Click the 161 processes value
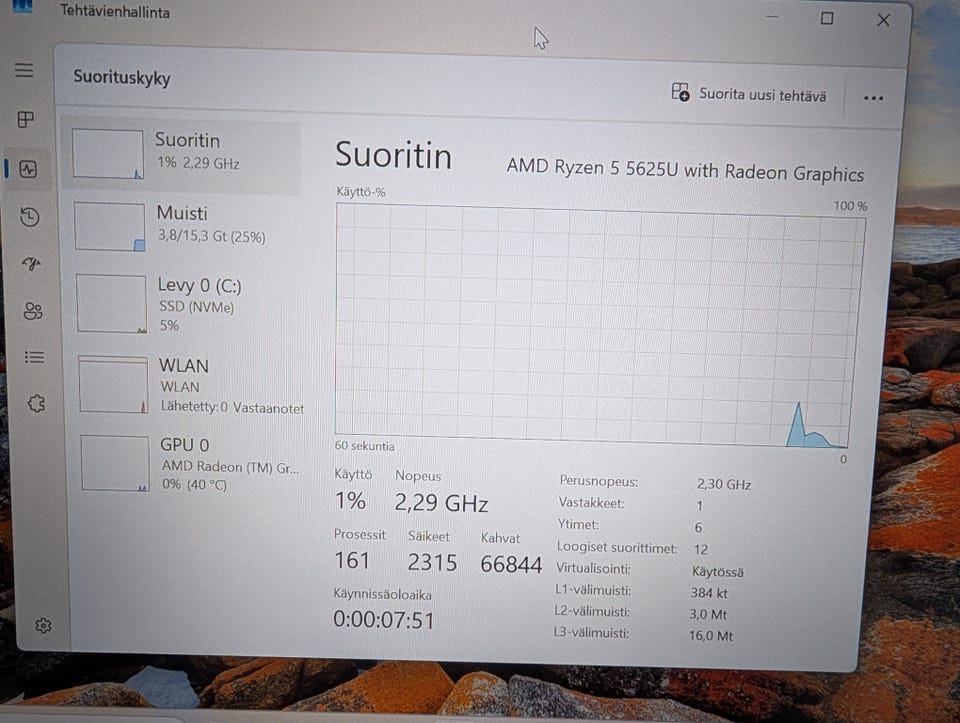The image size is (960, 723). pos(352,560)
